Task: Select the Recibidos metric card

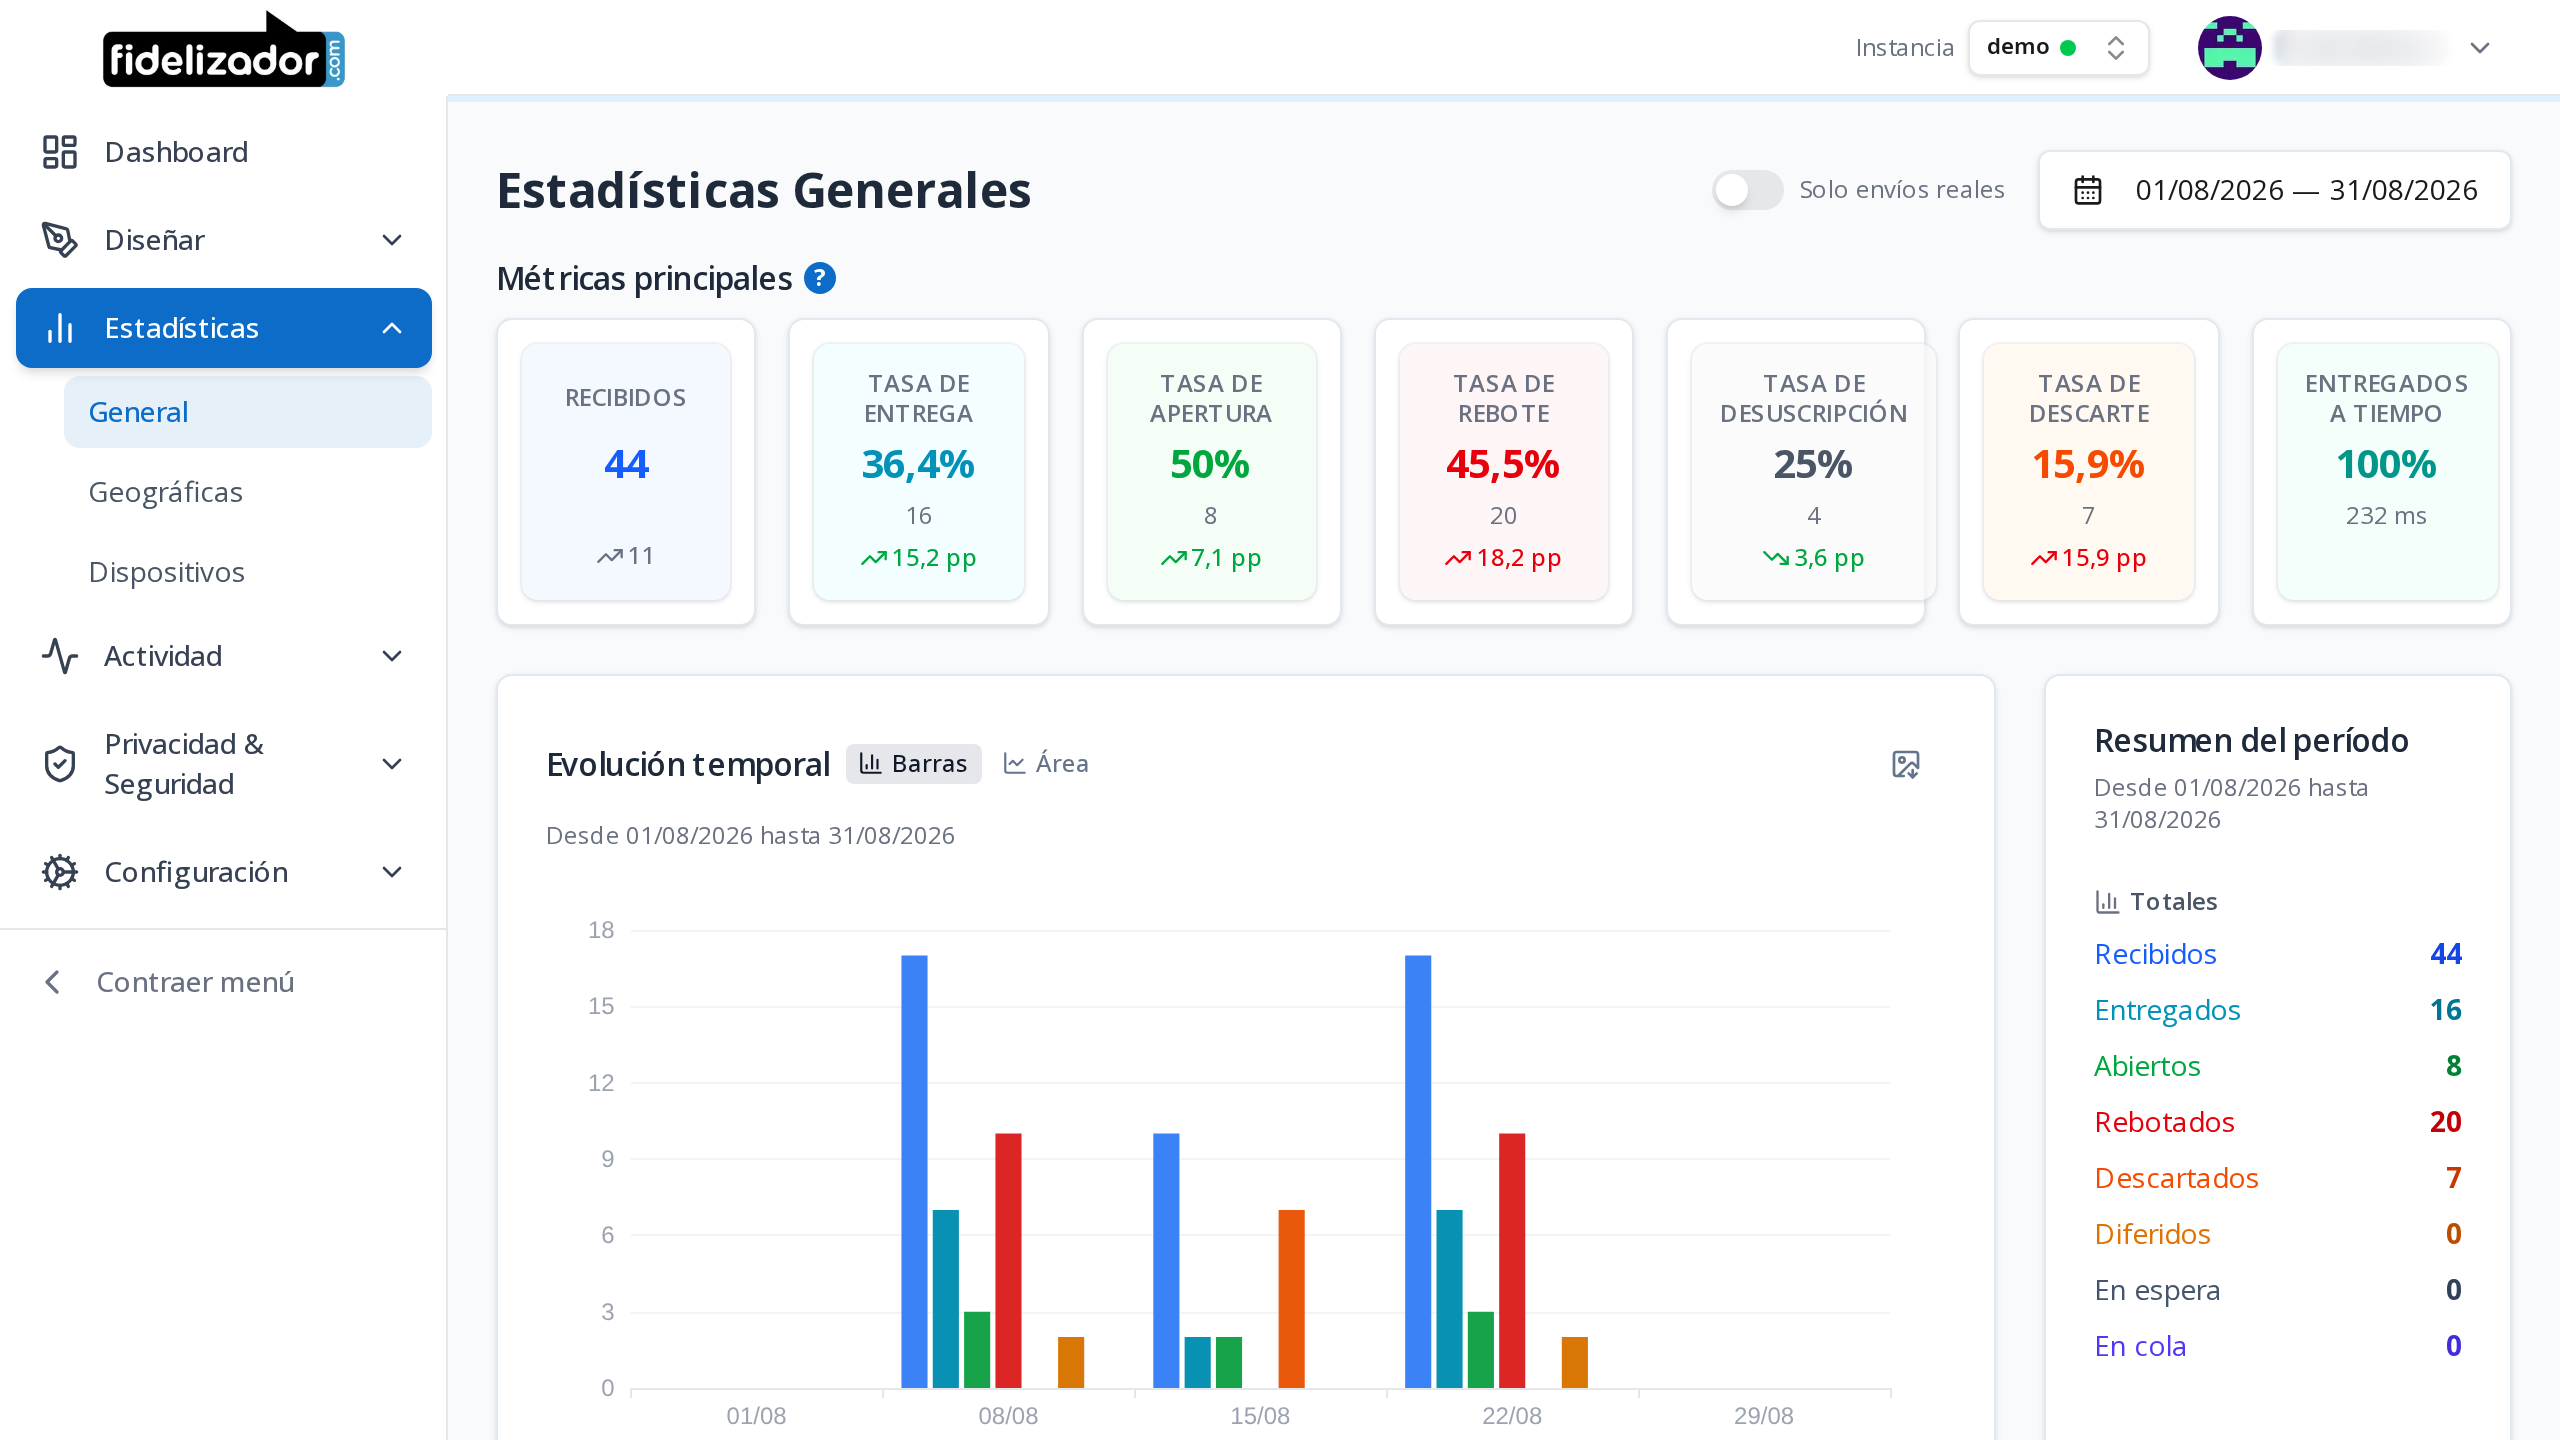Action: coord(626,472)
